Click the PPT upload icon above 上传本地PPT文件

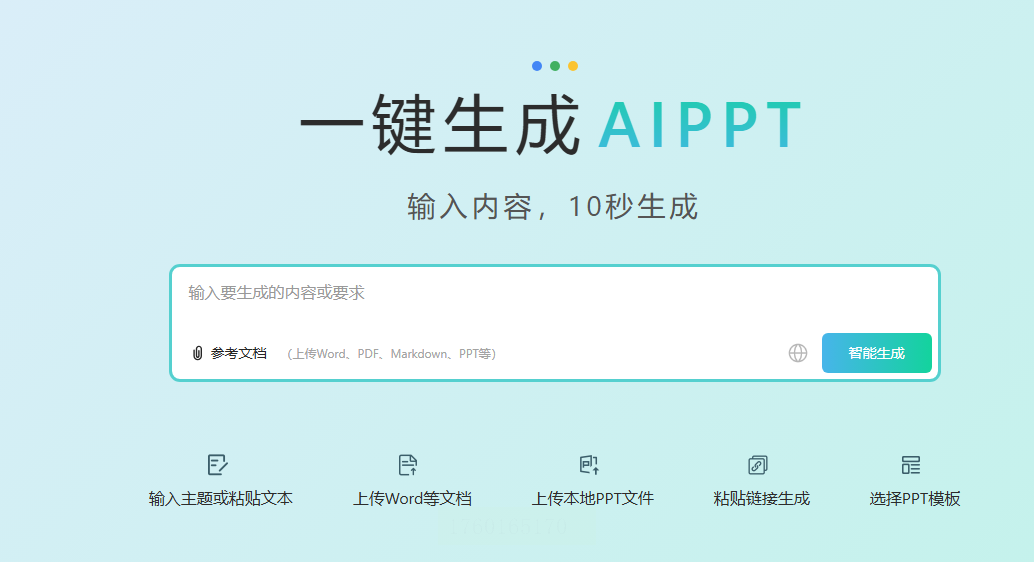pyautogui.click(x=590, y=465)
